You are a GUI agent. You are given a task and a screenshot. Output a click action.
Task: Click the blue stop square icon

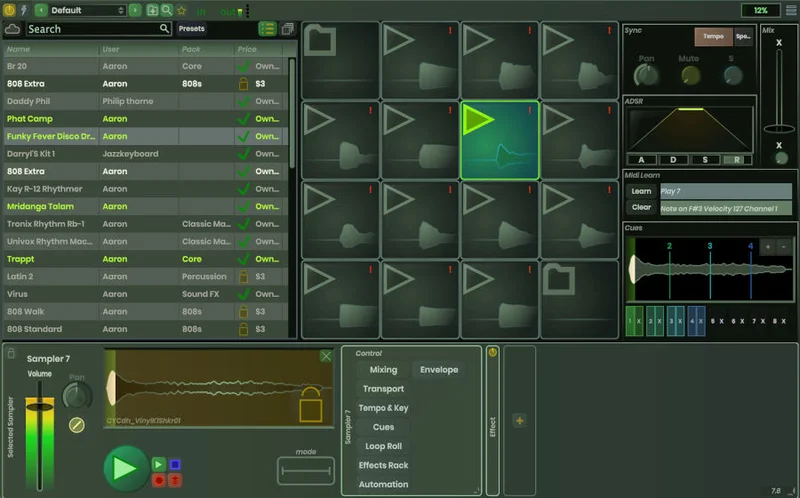[175, 464]
